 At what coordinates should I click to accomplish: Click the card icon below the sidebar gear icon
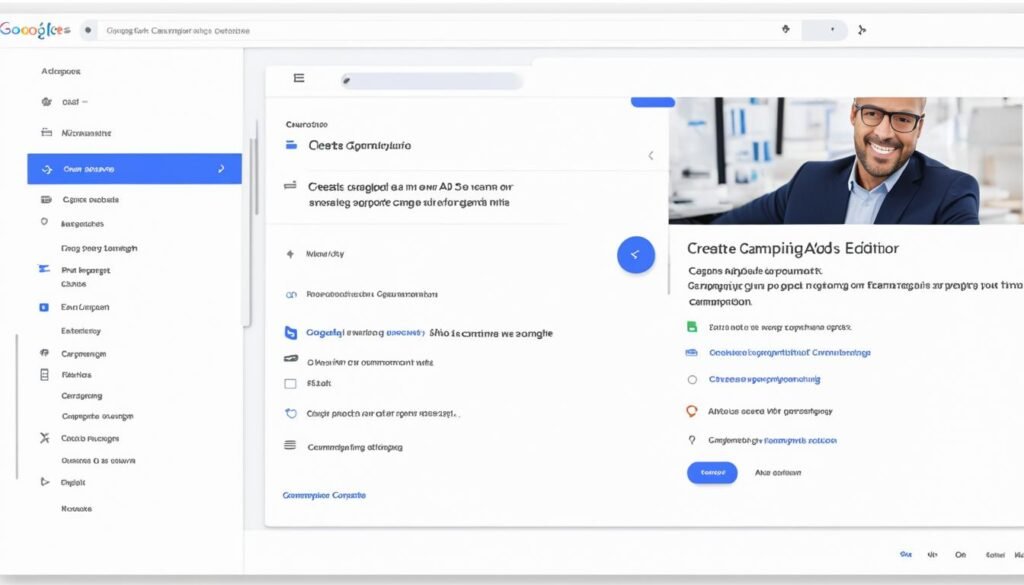point(46,133)
